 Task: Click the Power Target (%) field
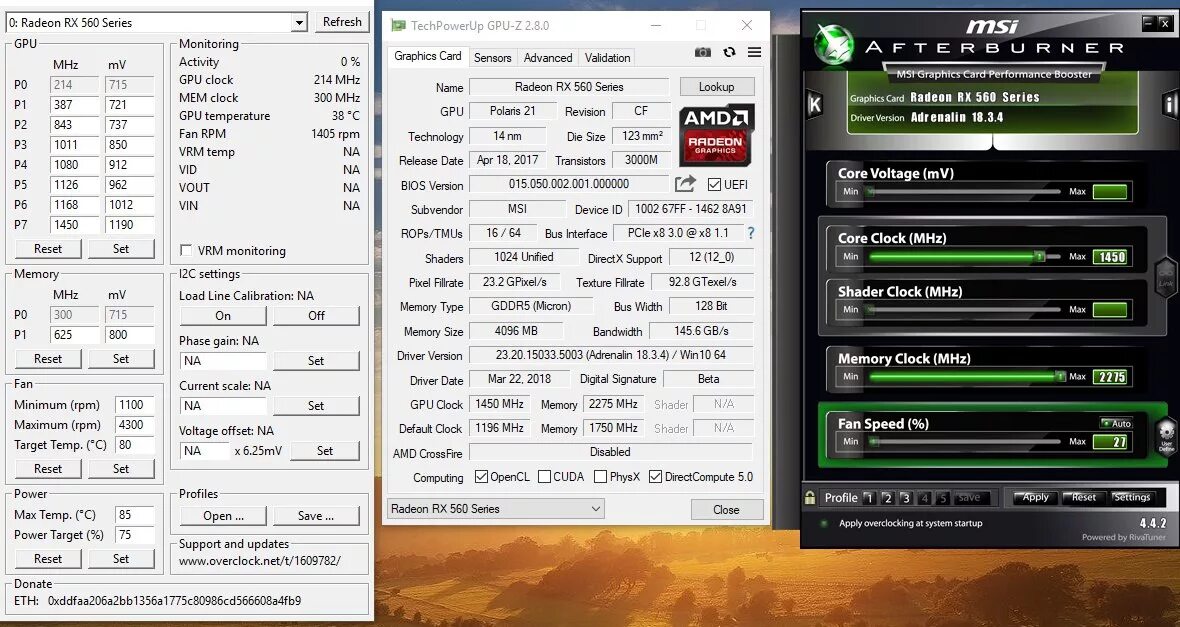click(x=135, y=535)
